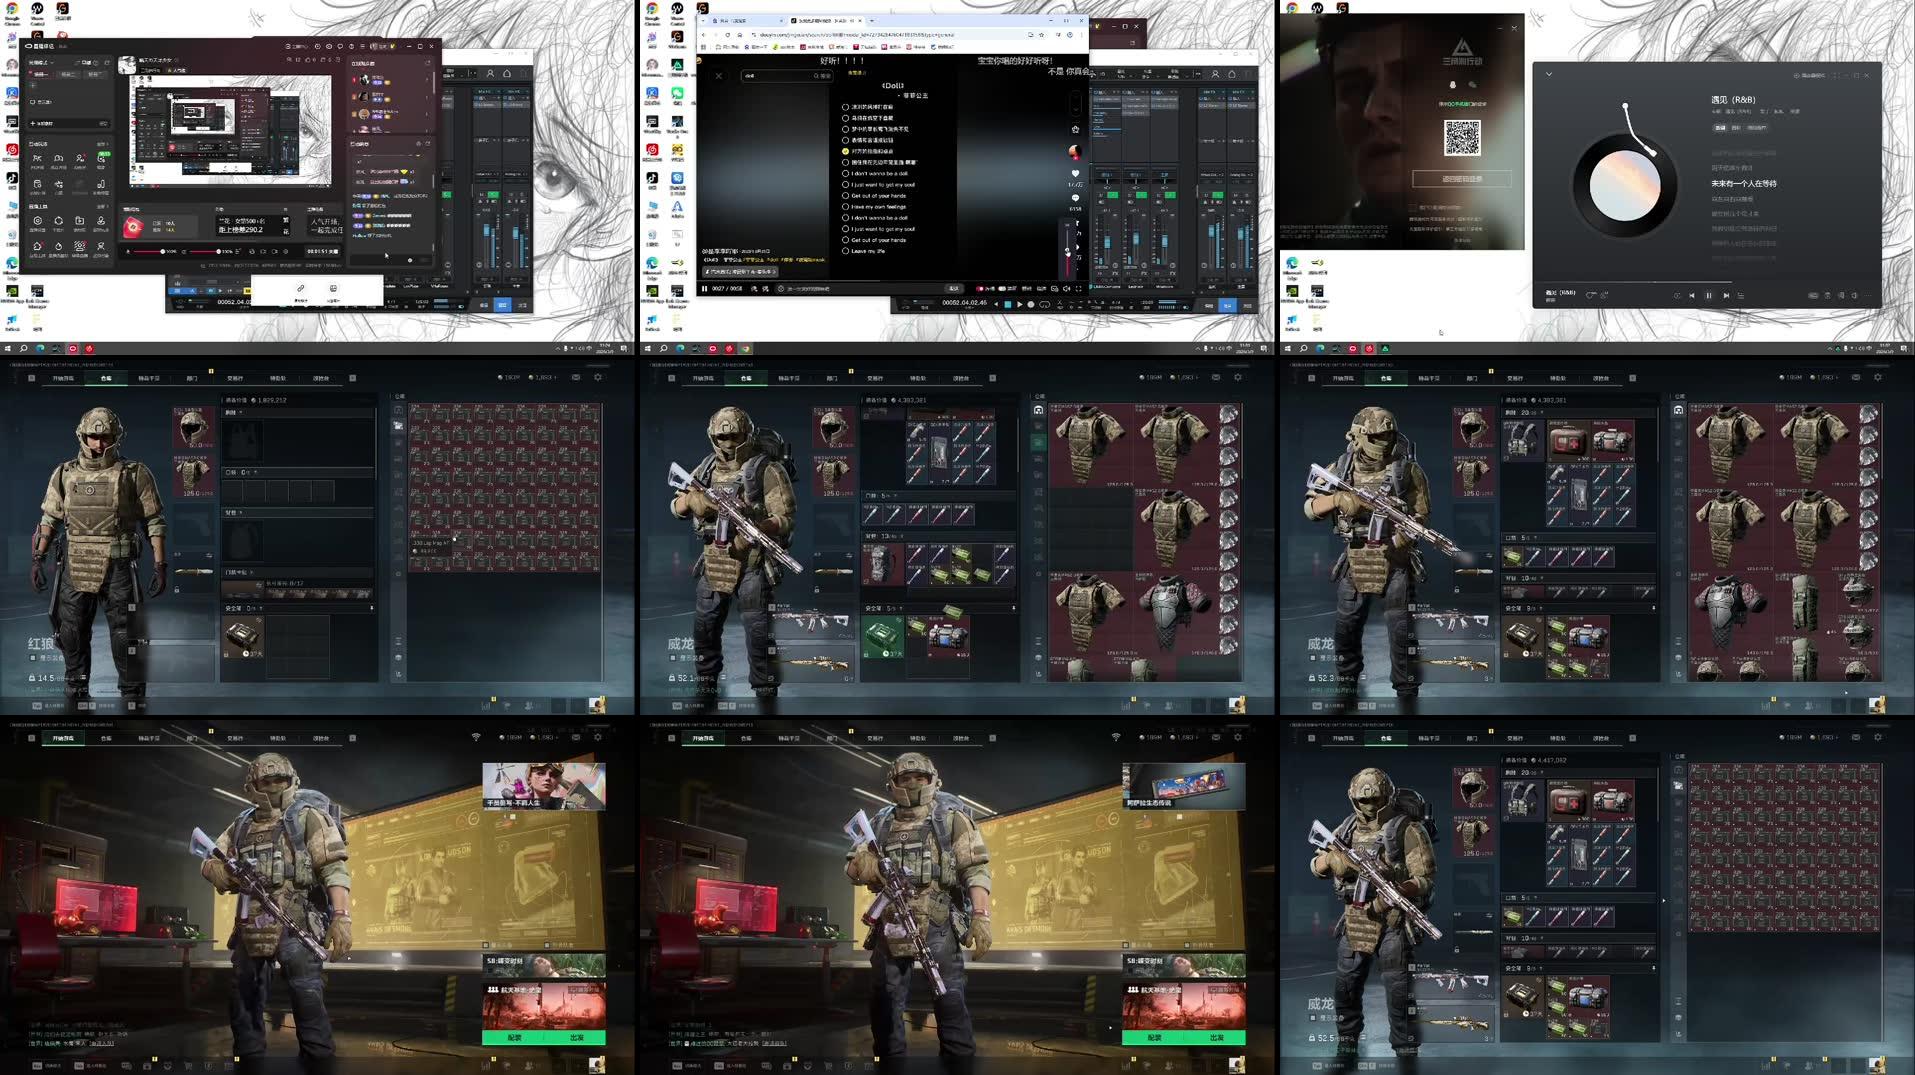Click the streamer avatar beside the Douyin video
This screenshot has width=1915, height=1075.
tap(1073, 152)
